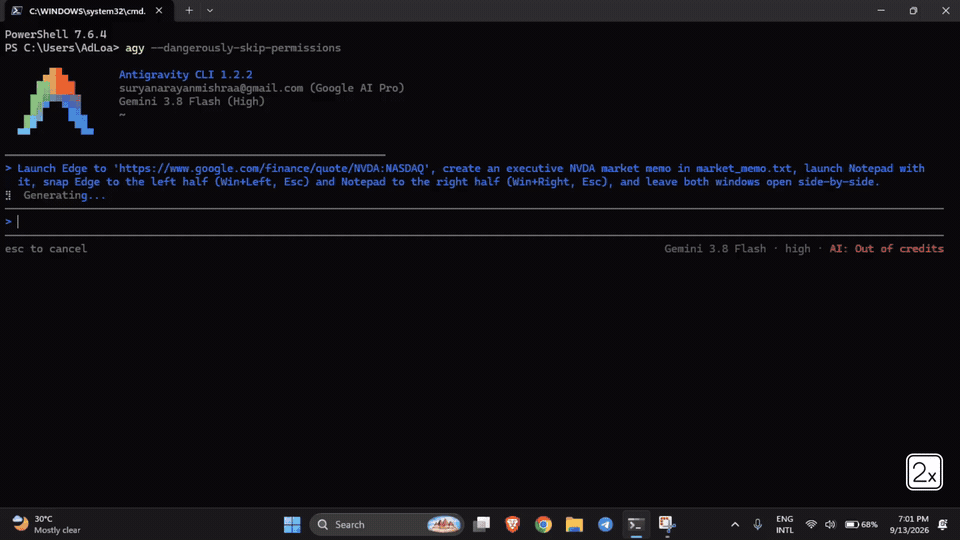Click the search highlight image in taskbar

coord(443,525)
